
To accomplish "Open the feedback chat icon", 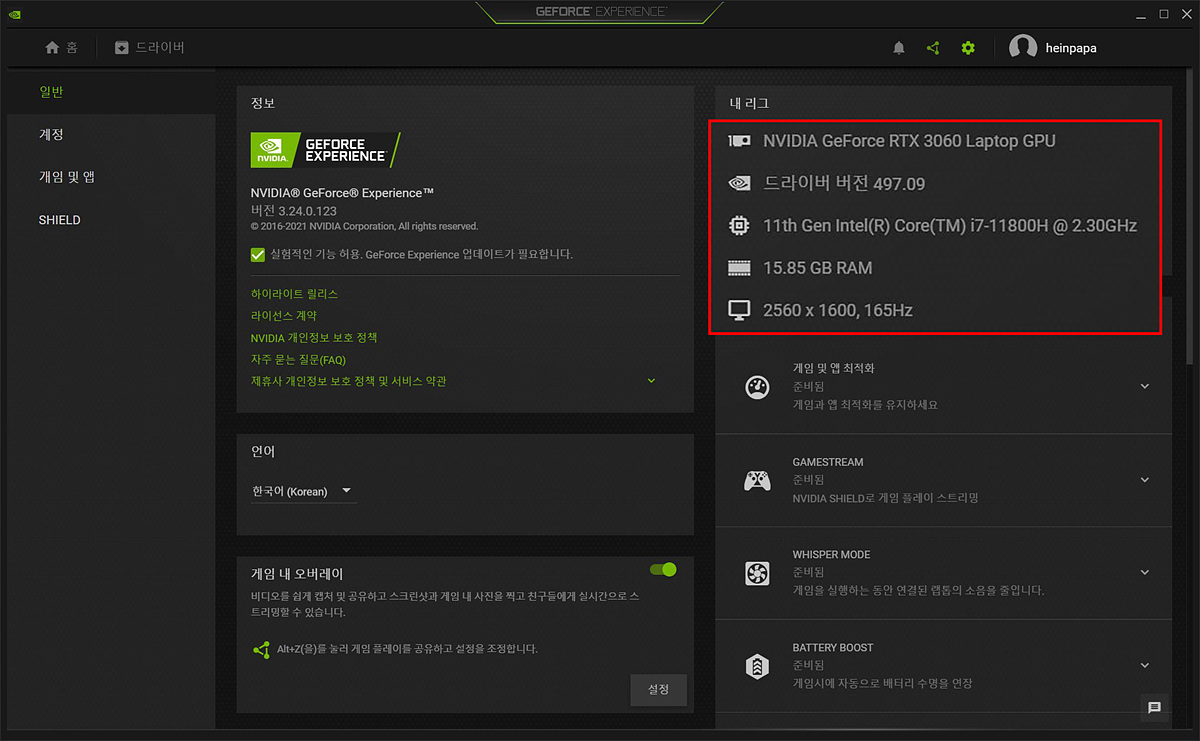I will pyautogui.click(x=1154, y=708).
